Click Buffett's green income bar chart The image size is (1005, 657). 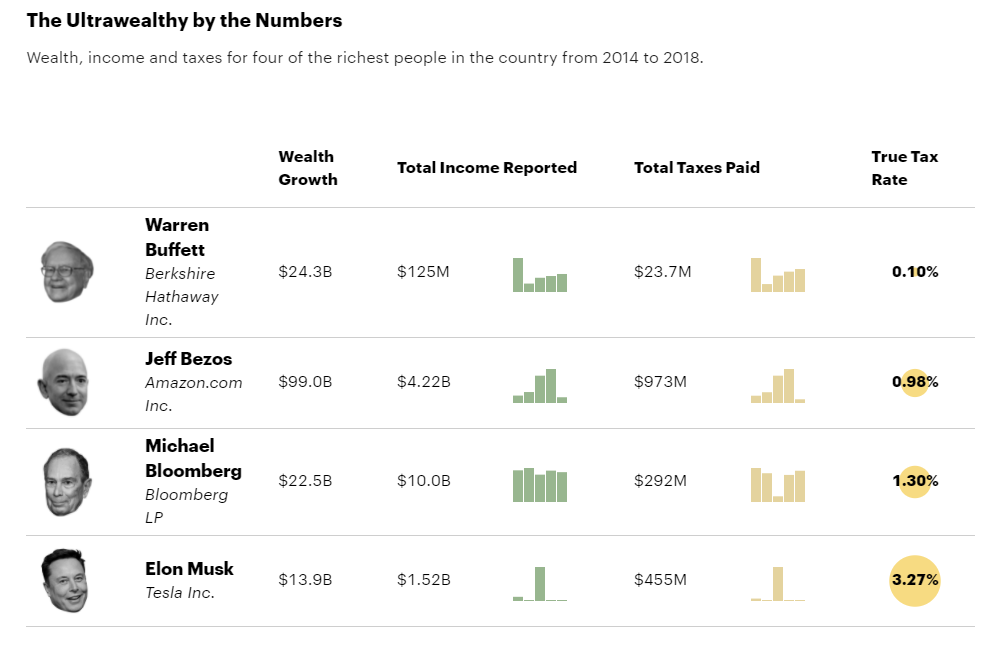pyautogui.click(x=540, y=275)
